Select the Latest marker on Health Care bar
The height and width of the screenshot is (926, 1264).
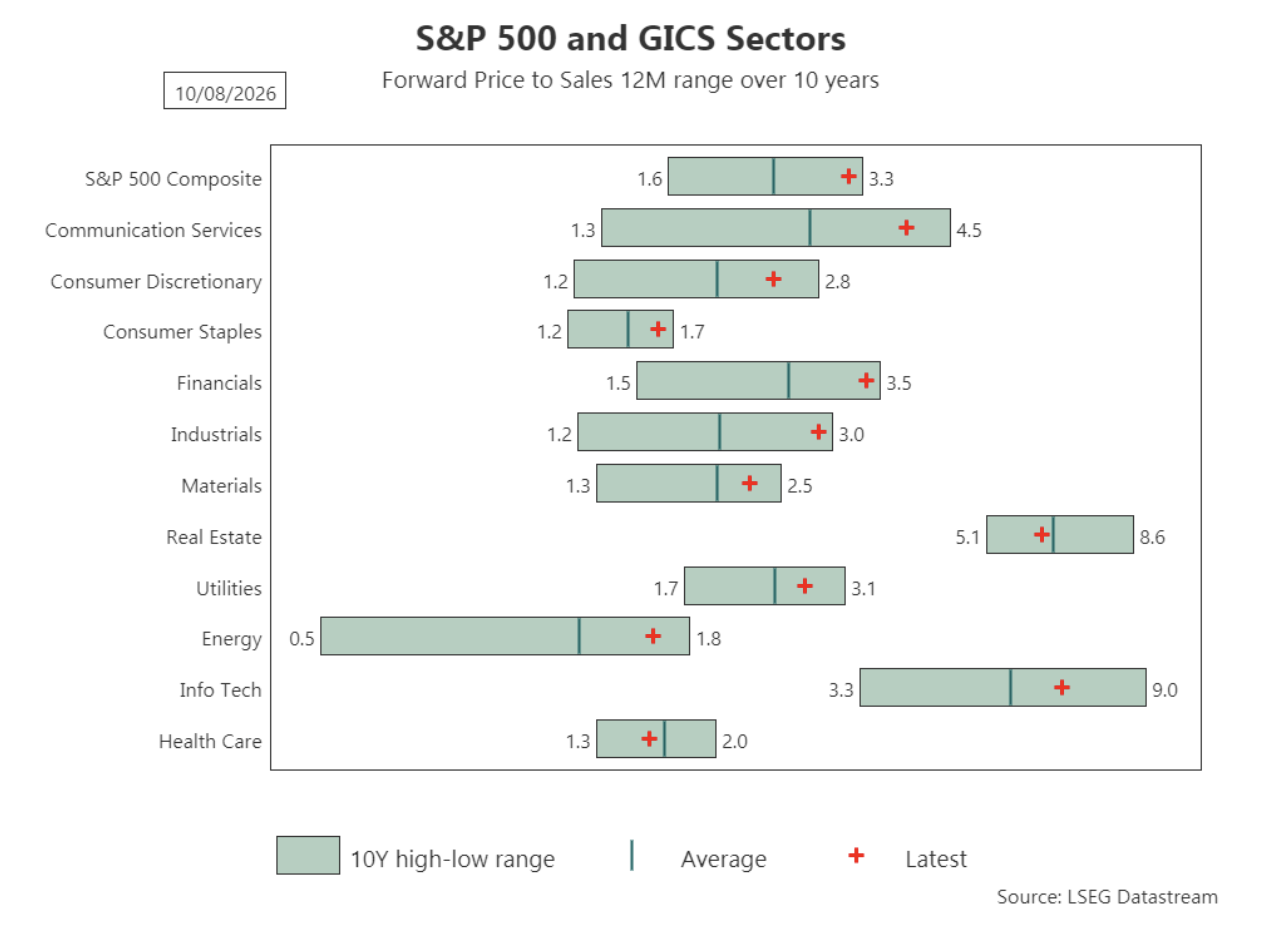click(649, 738)
